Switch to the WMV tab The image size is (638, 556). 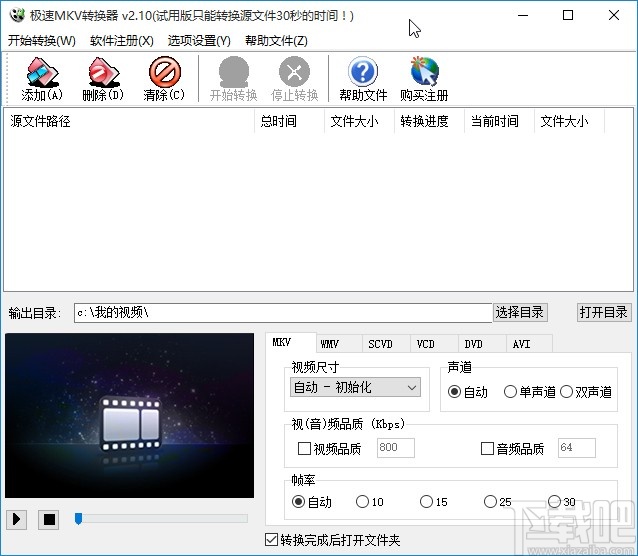pyautogui.click(x=339, y=344)
